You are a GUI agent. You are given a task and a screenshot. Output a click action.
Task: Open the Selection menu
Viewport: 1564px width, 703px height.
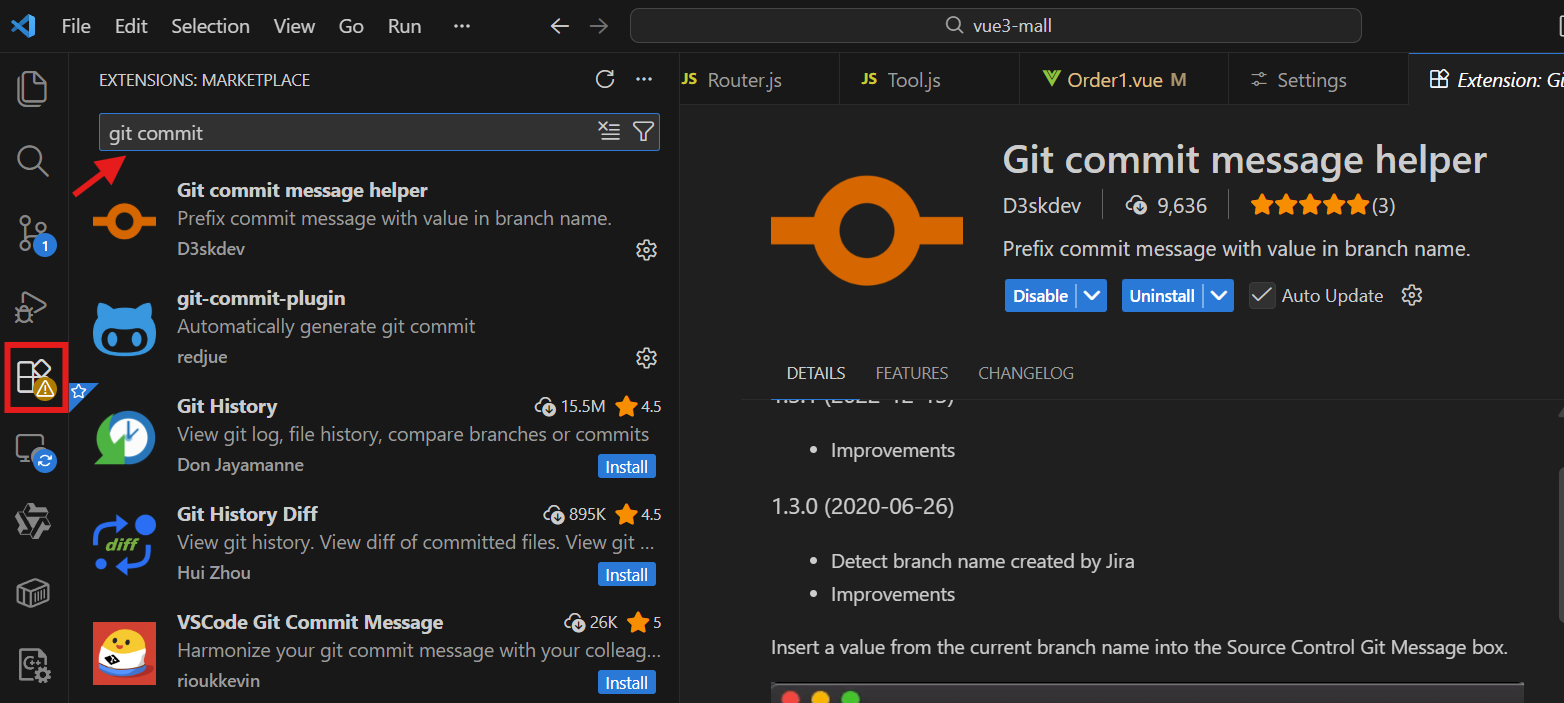pyautogui.click(x=210, y=26)
